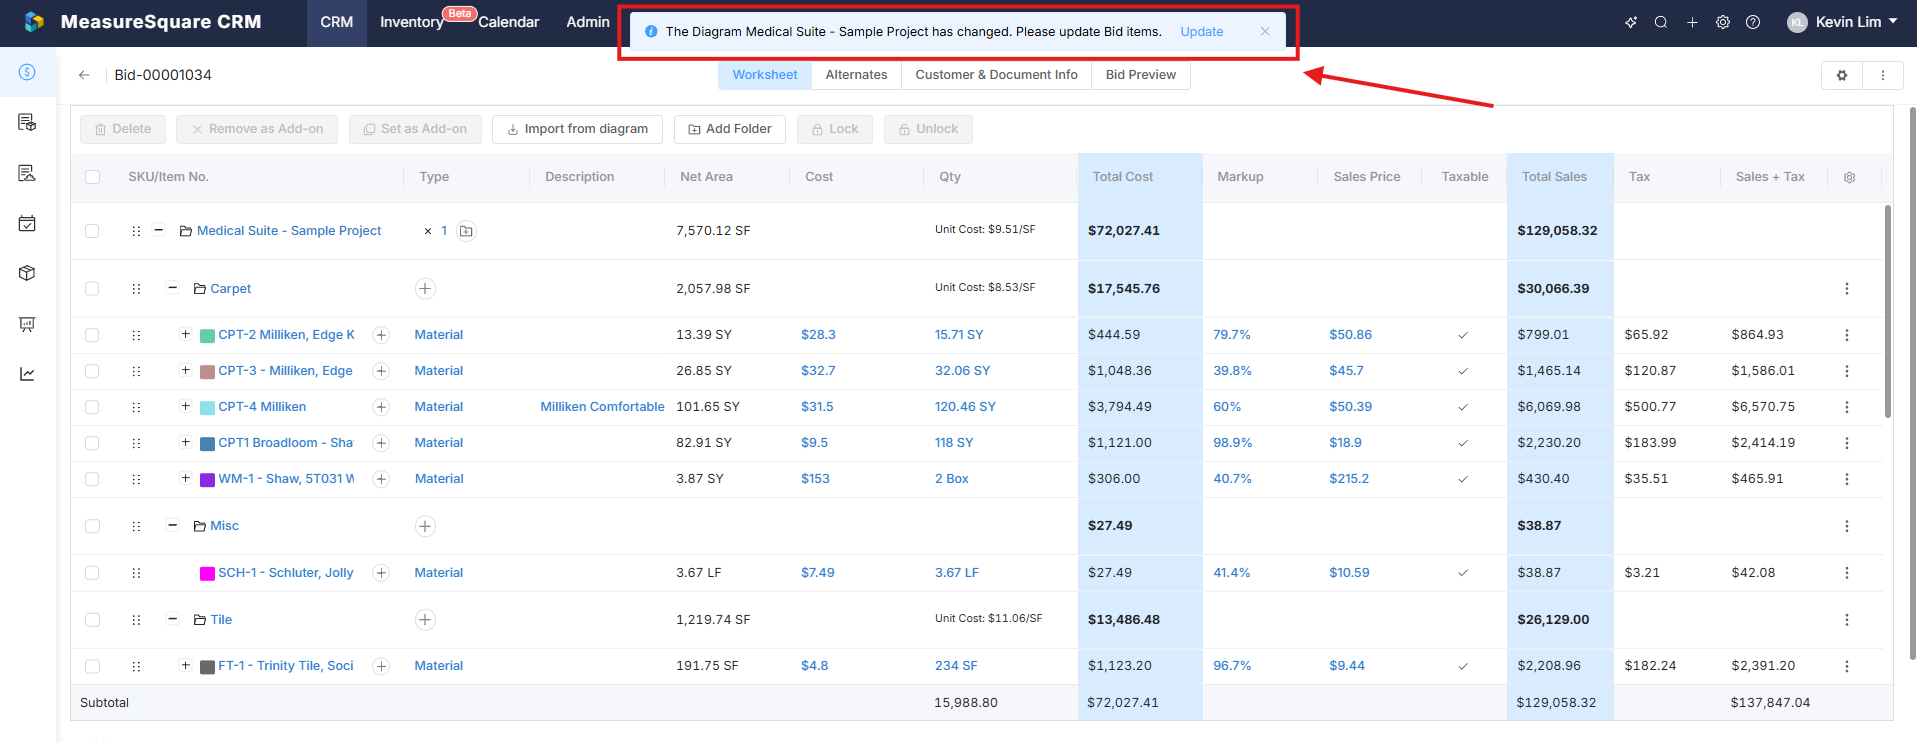Click the MeasureSquare CRM logo icon
This screenshot has width=1917, height=743.
click(35, 22)
